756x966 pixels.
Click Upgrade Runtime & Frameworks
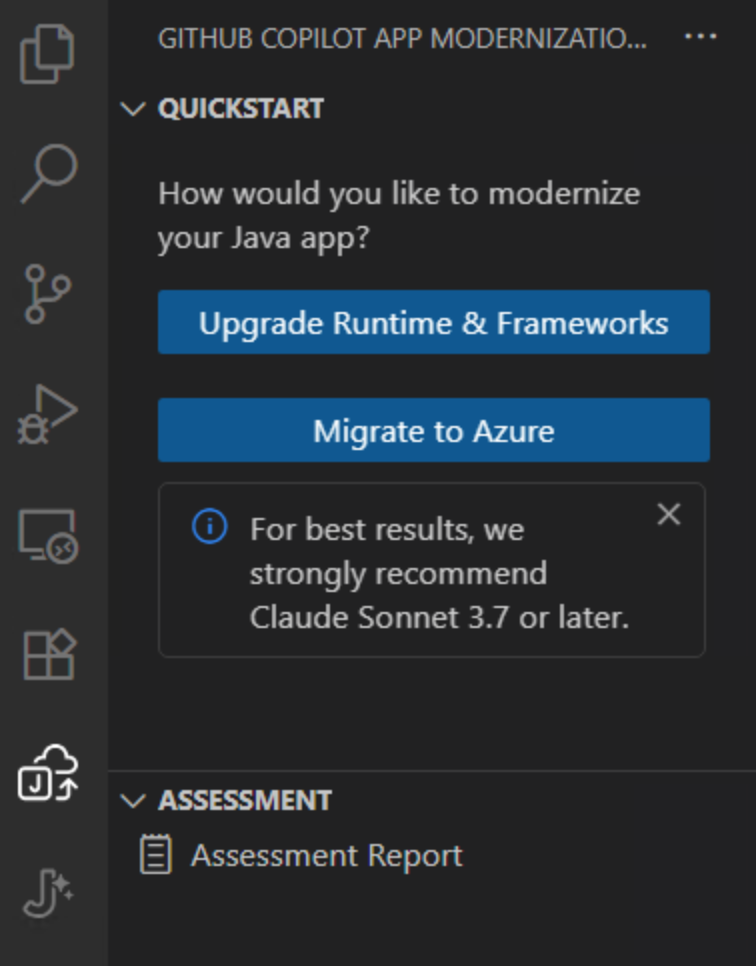pyautogui.click(x=433, y=322)
